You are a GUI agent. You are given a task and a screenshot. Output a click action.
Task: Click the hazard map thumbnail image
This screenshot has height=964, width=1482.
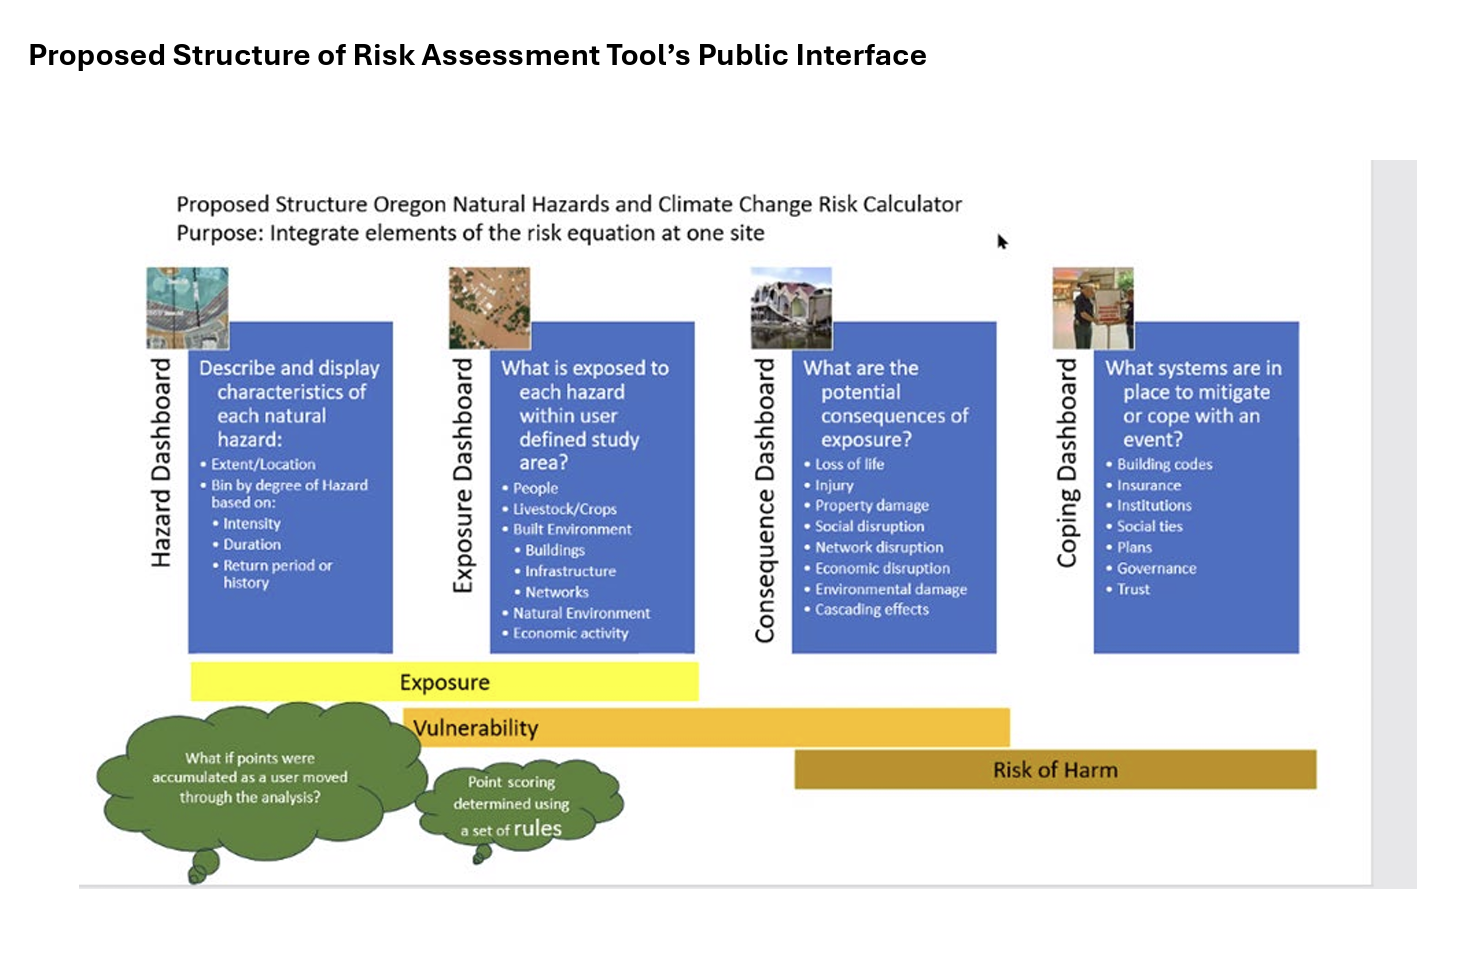187,306
